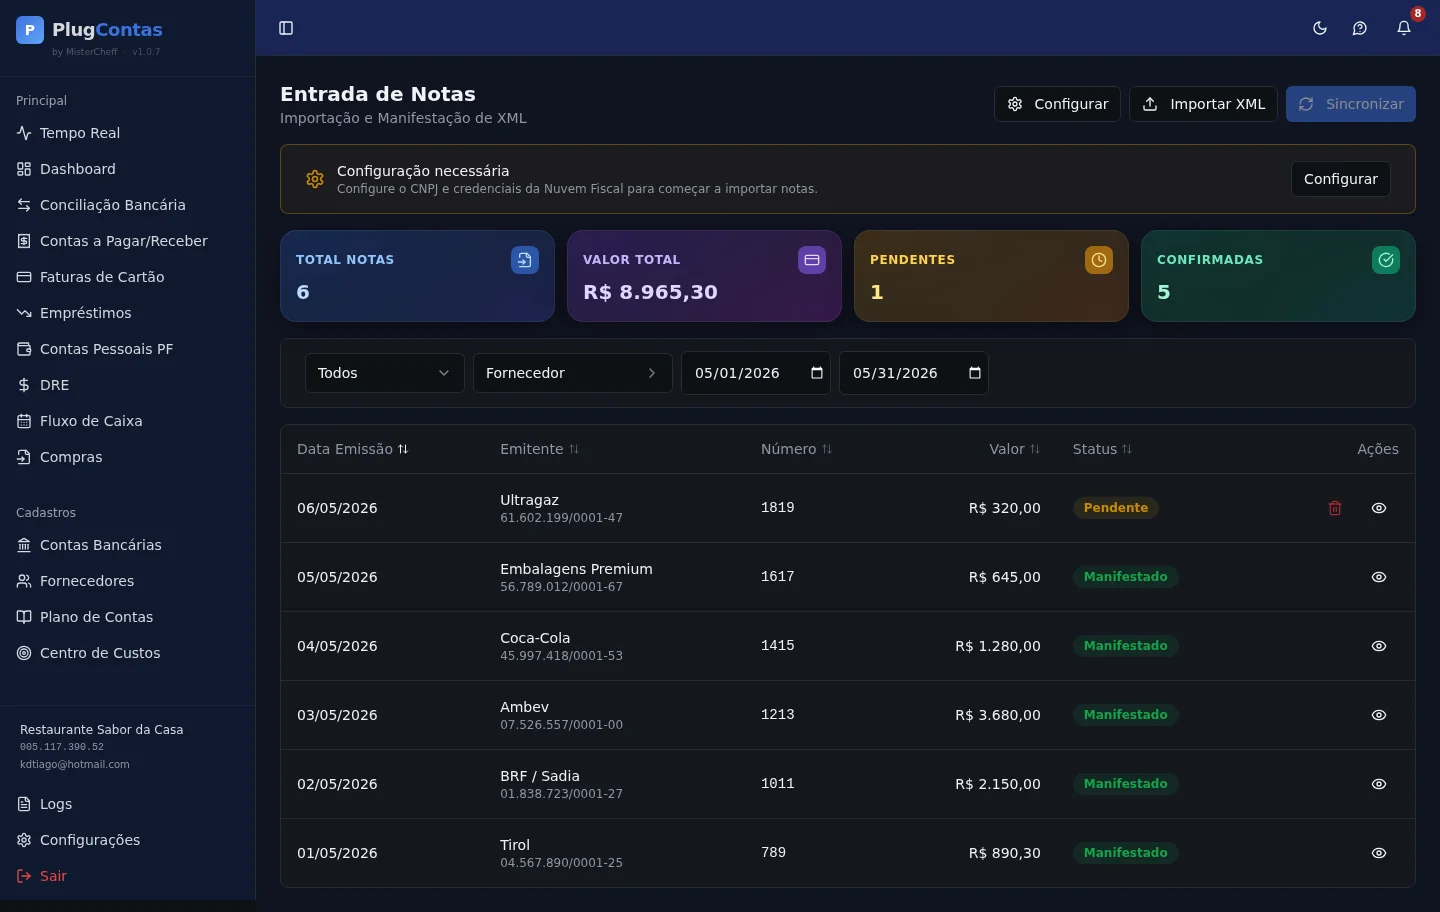Go to Dashboard page

click(x=127, y=169)
